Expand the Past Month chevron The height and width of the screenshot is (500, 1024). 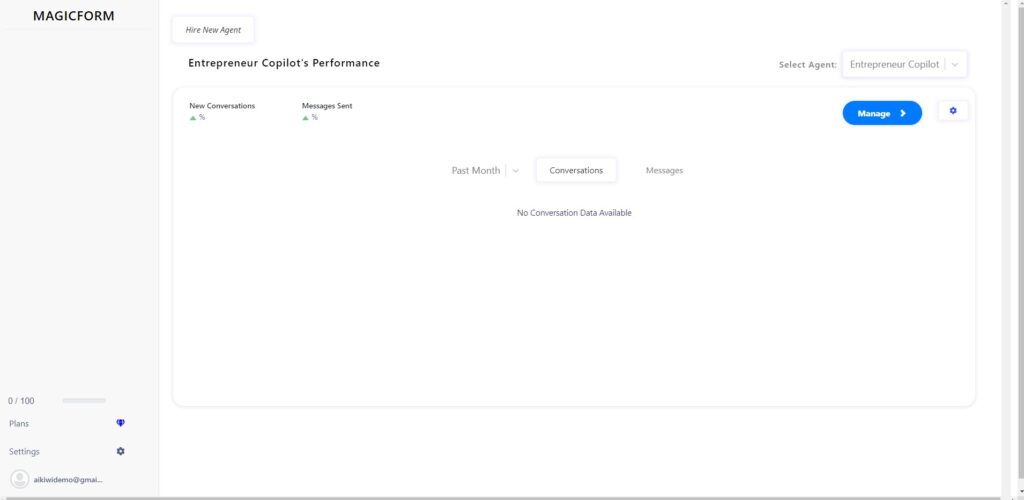(x=515, y=171)
